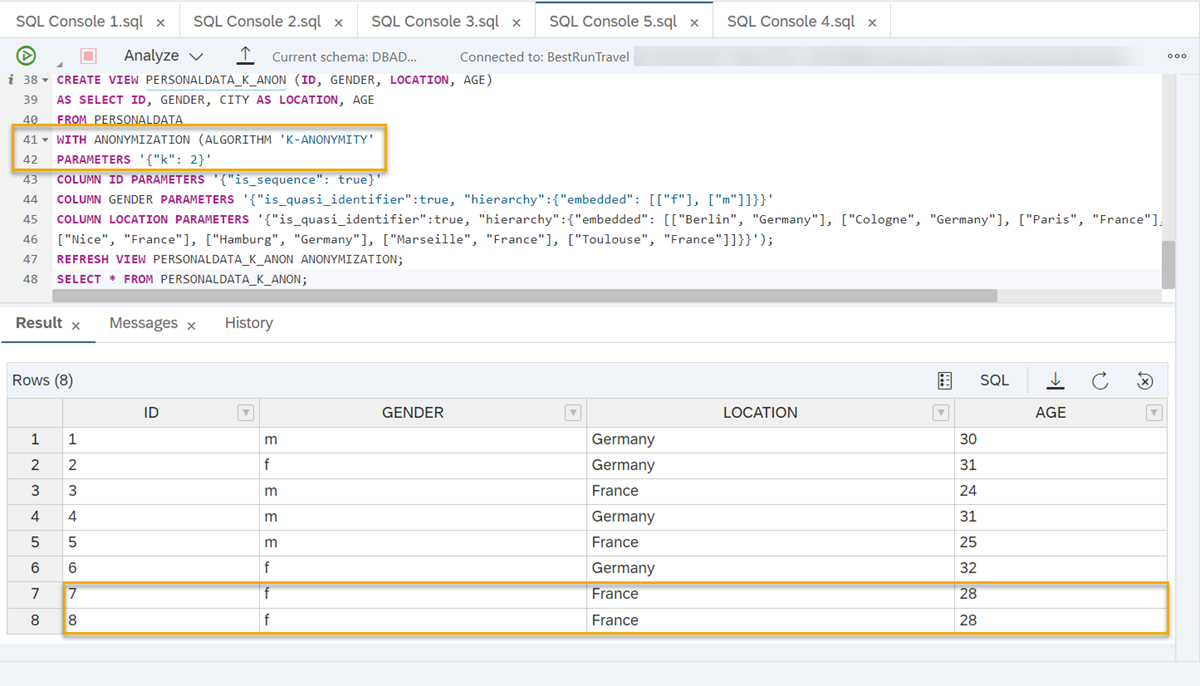Screen dimensions: 1200x686
Task: Click the 'K-ANONYMITY' algorithm string
Action: coord(326,140)
